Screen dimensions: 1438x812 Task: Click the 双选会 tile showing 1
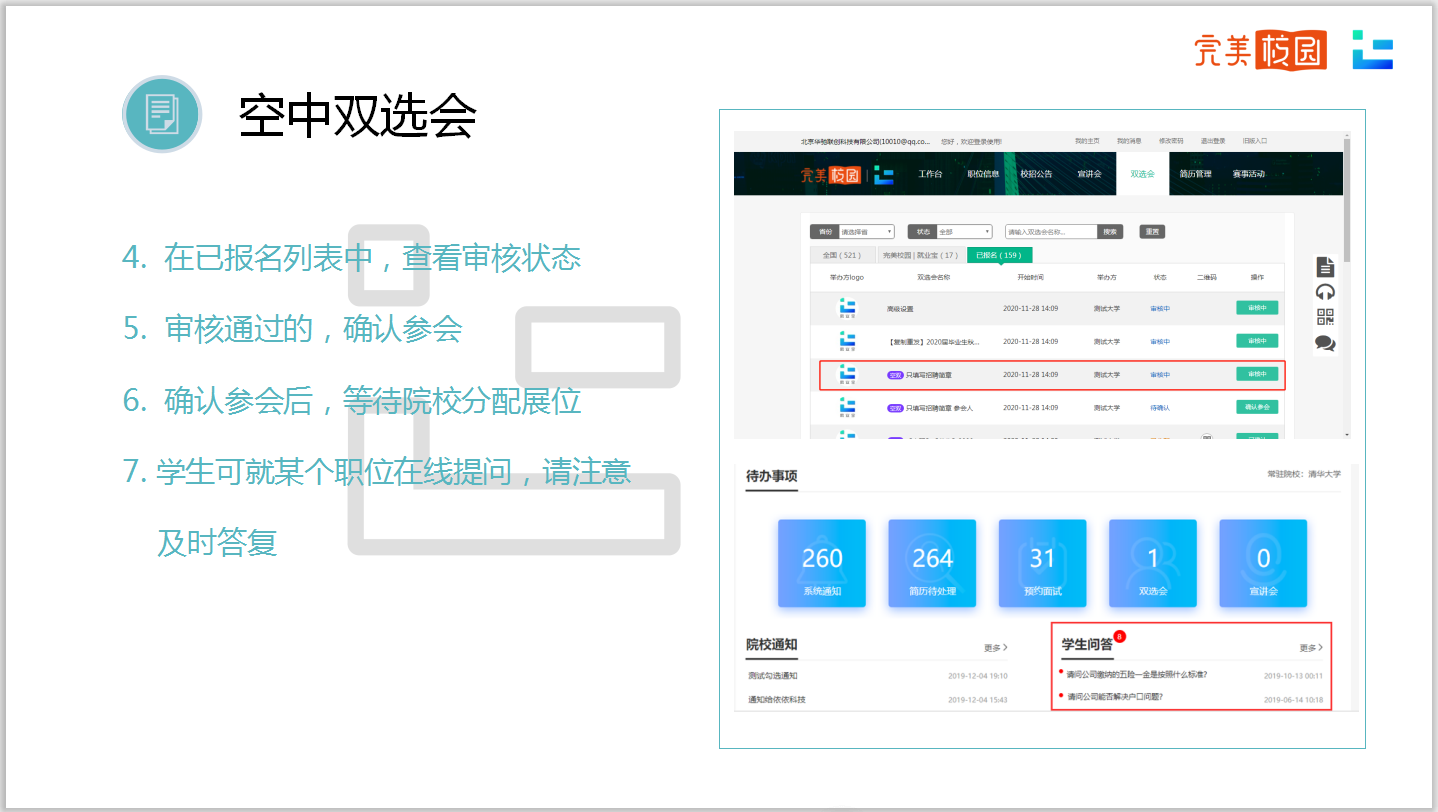pyautogui.click(x=1152, y=564)
